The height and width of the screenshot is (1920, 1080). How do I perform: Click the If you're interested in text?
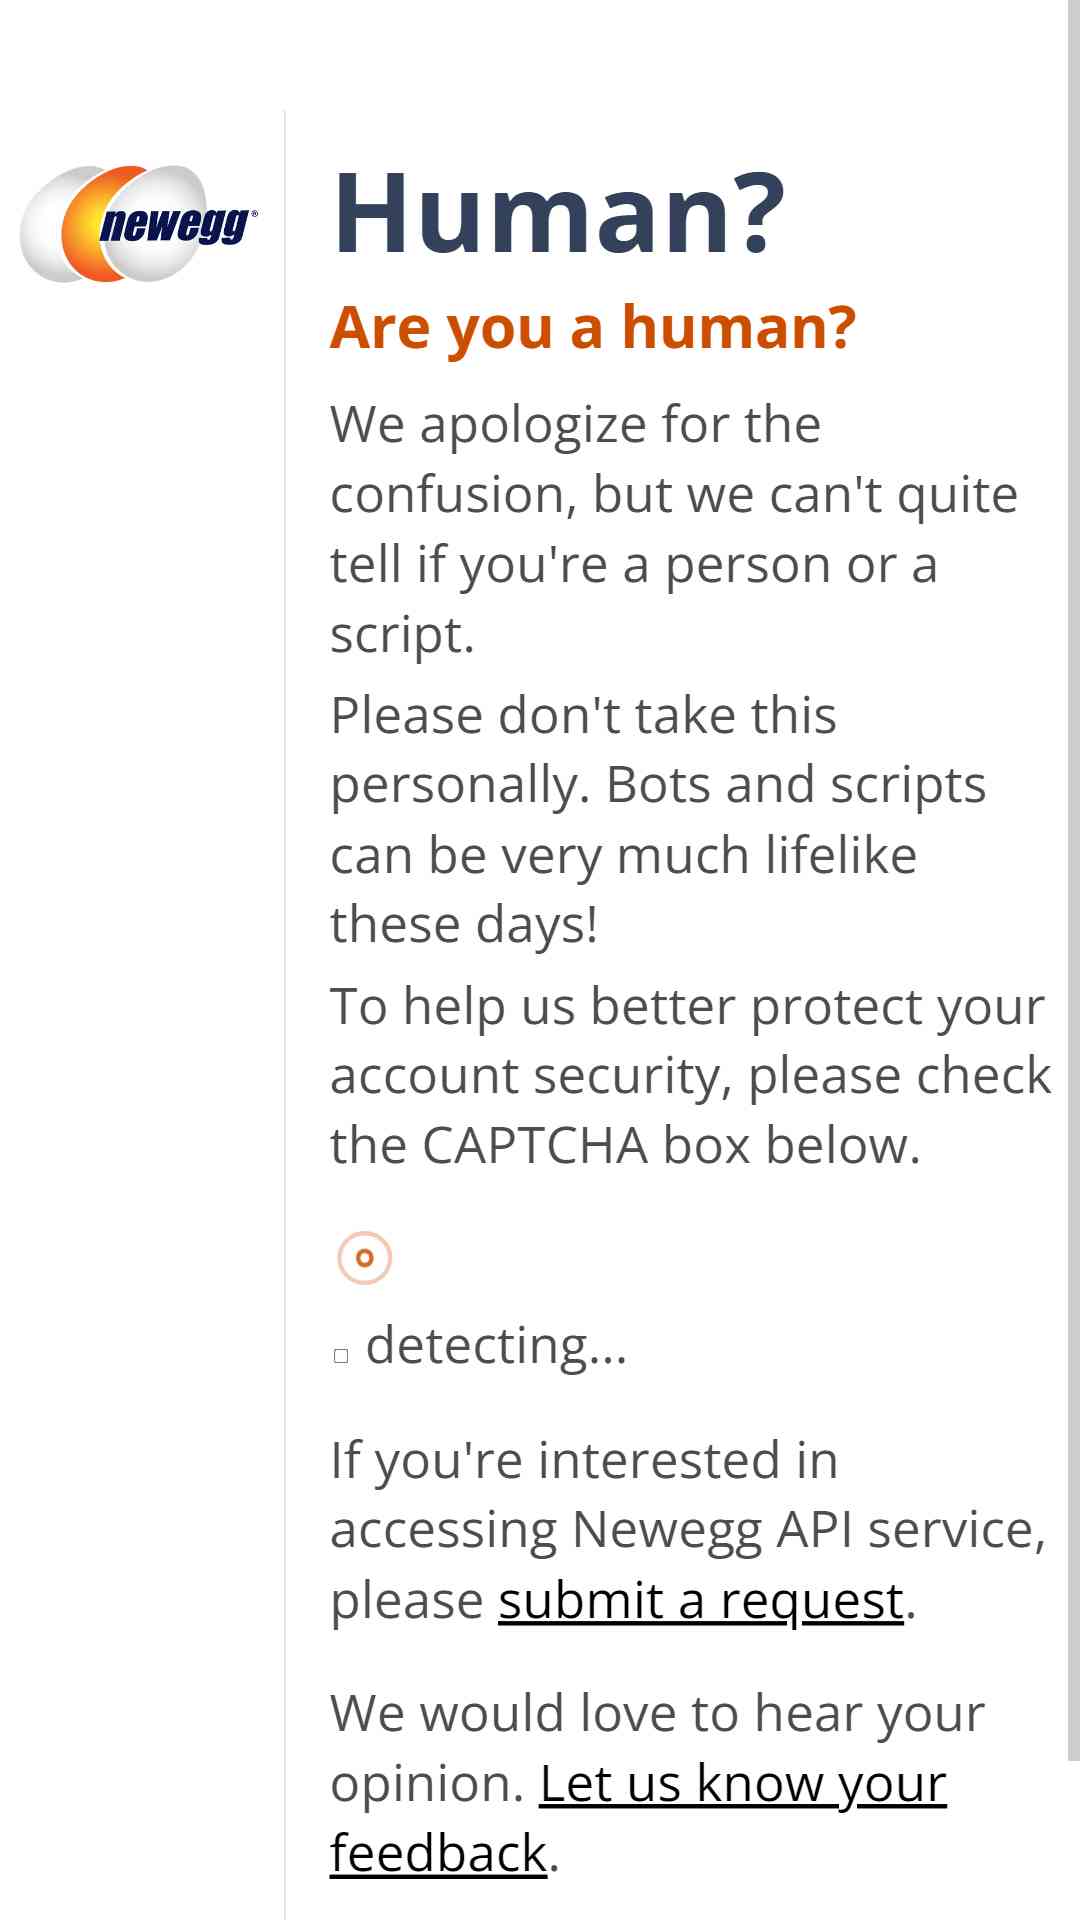click(x=584, y=1460)
